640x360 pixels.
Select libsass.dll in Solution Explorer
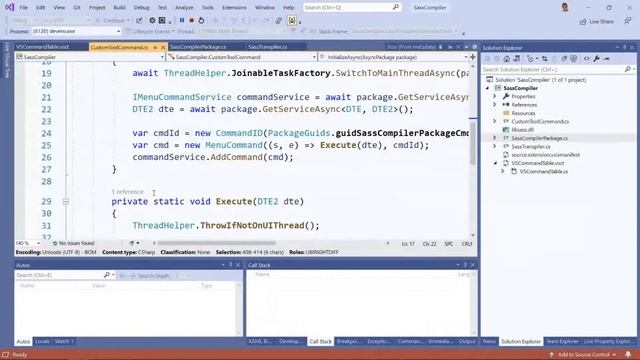(522, 130)
